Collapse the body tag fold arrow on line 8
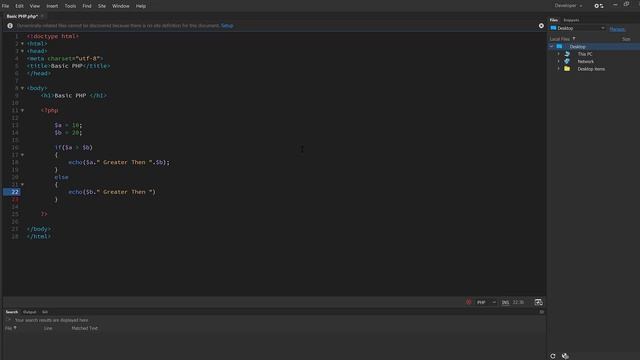The image size is (640, 360). tap(22, 88)
